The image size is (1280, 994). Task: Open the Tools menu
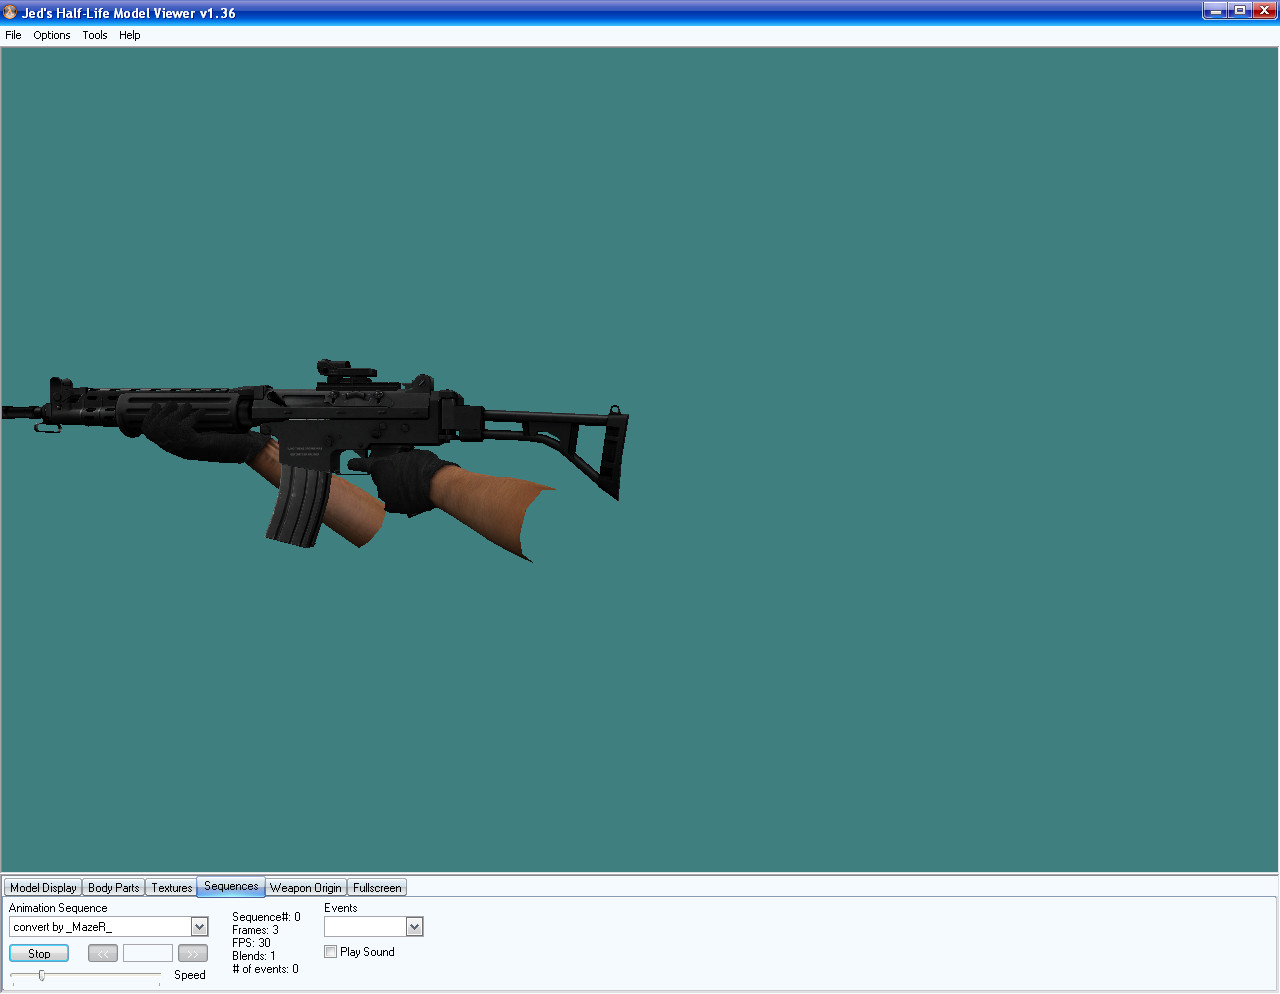(x=95, y=35)
